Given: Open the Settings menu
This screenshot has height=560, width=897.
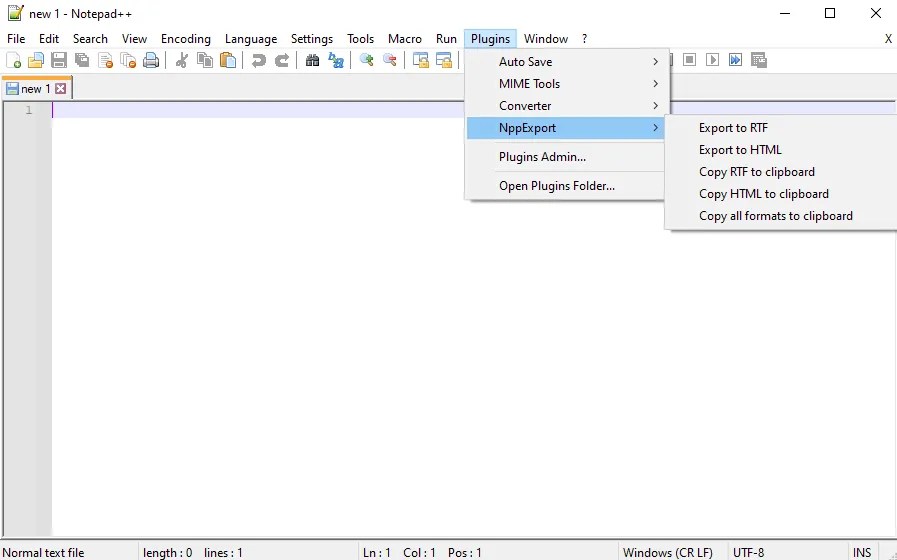Looking at the screenshot, I should pyautogui.click(x=312, y=39).
